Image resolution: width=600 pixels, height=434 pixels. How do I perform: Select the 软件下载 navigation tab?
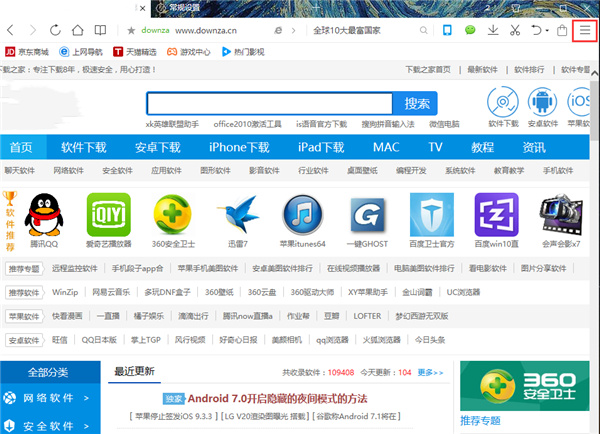click(83, 147)
